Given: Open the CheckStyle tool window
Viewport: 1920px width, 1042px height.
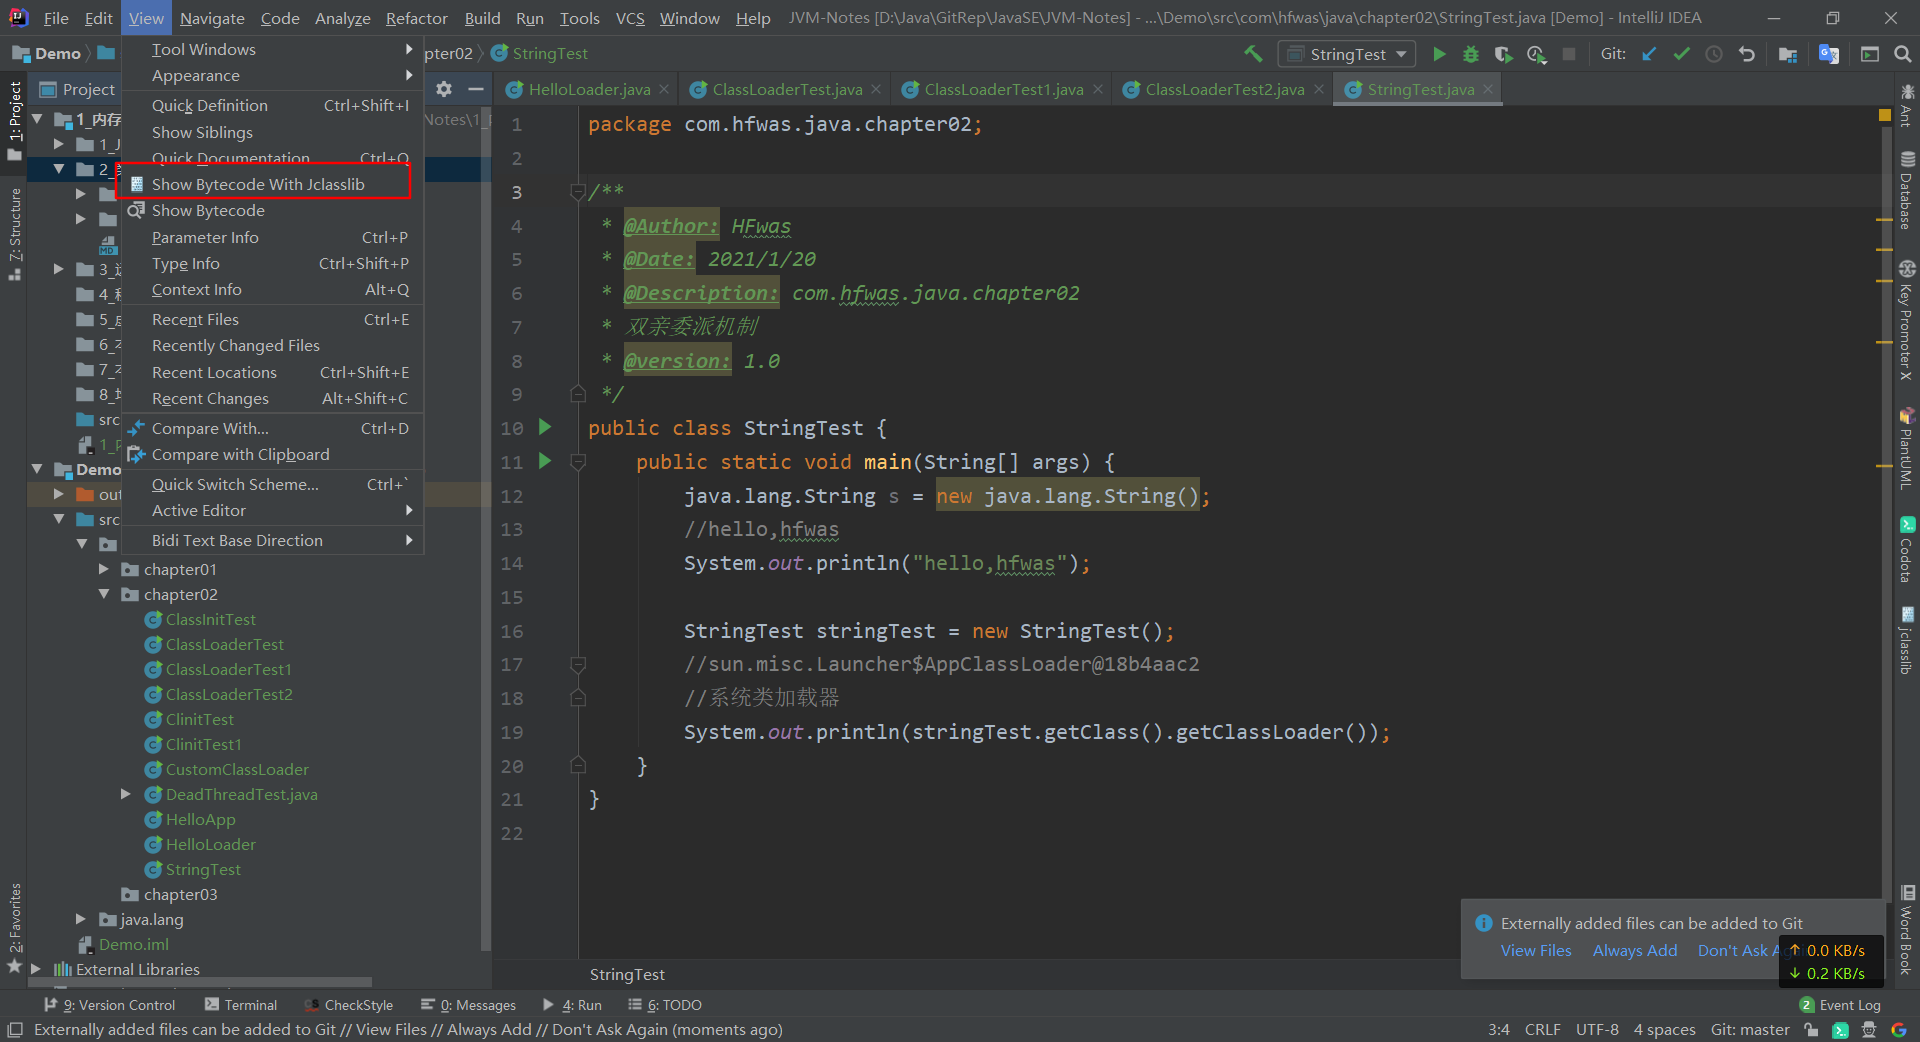Looking at the screenshot, I should click(349, 1005).
